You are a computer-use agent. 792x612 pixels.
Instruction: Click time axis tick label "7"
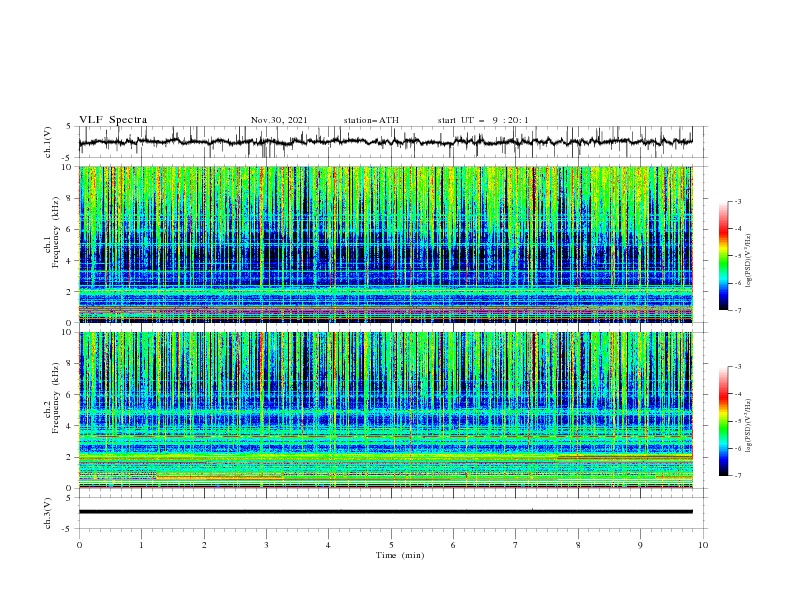[516, 545]
